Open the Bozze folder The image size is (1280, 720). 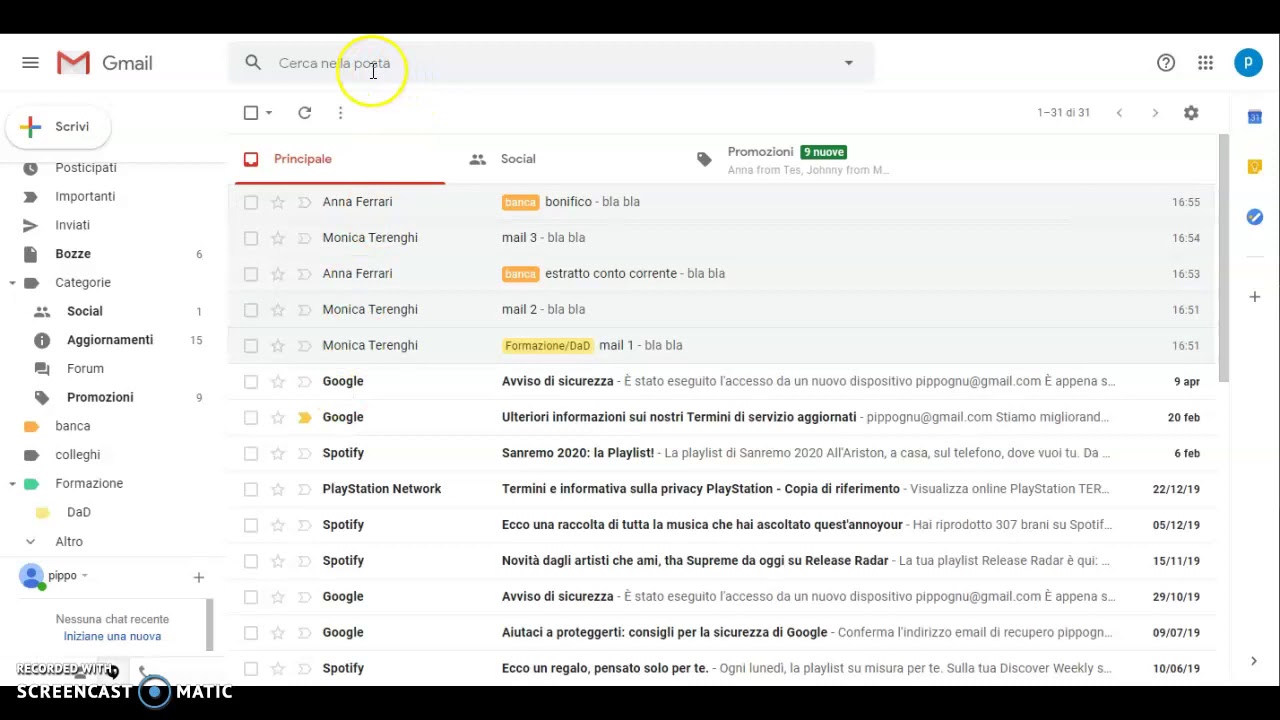73,254
